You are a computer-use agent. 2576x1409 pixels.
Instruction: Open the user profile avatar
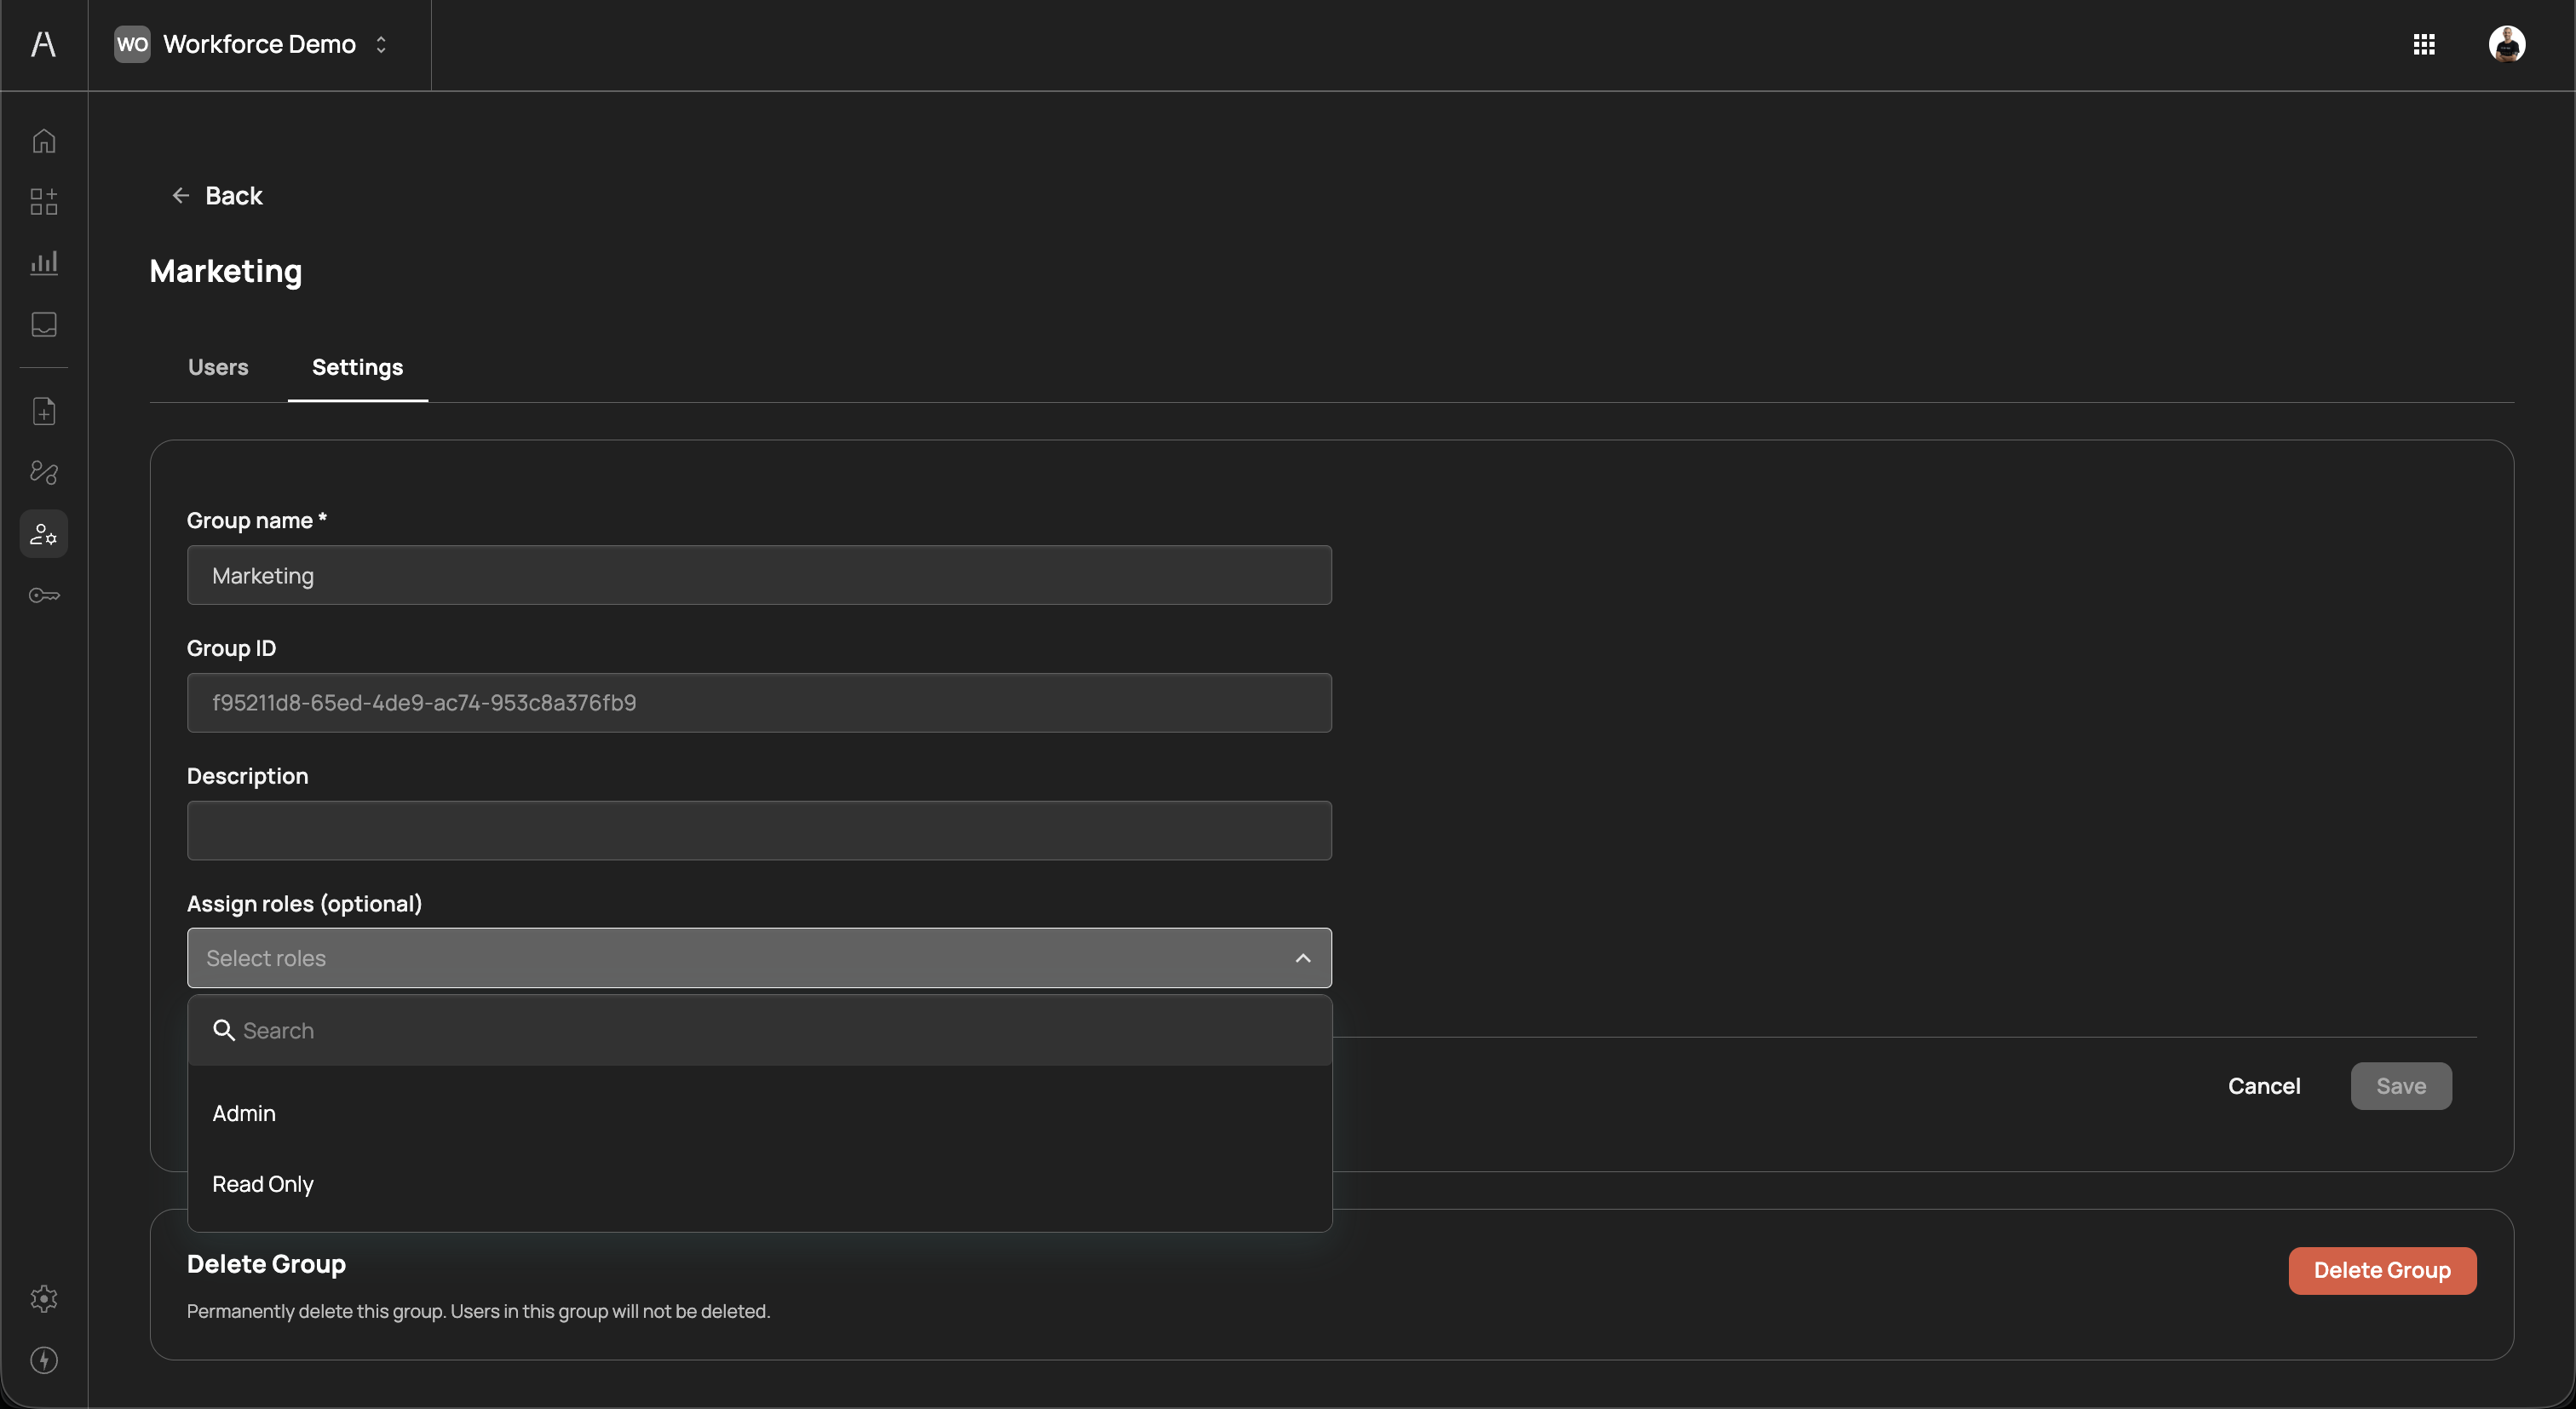(x=2506, y=44)
